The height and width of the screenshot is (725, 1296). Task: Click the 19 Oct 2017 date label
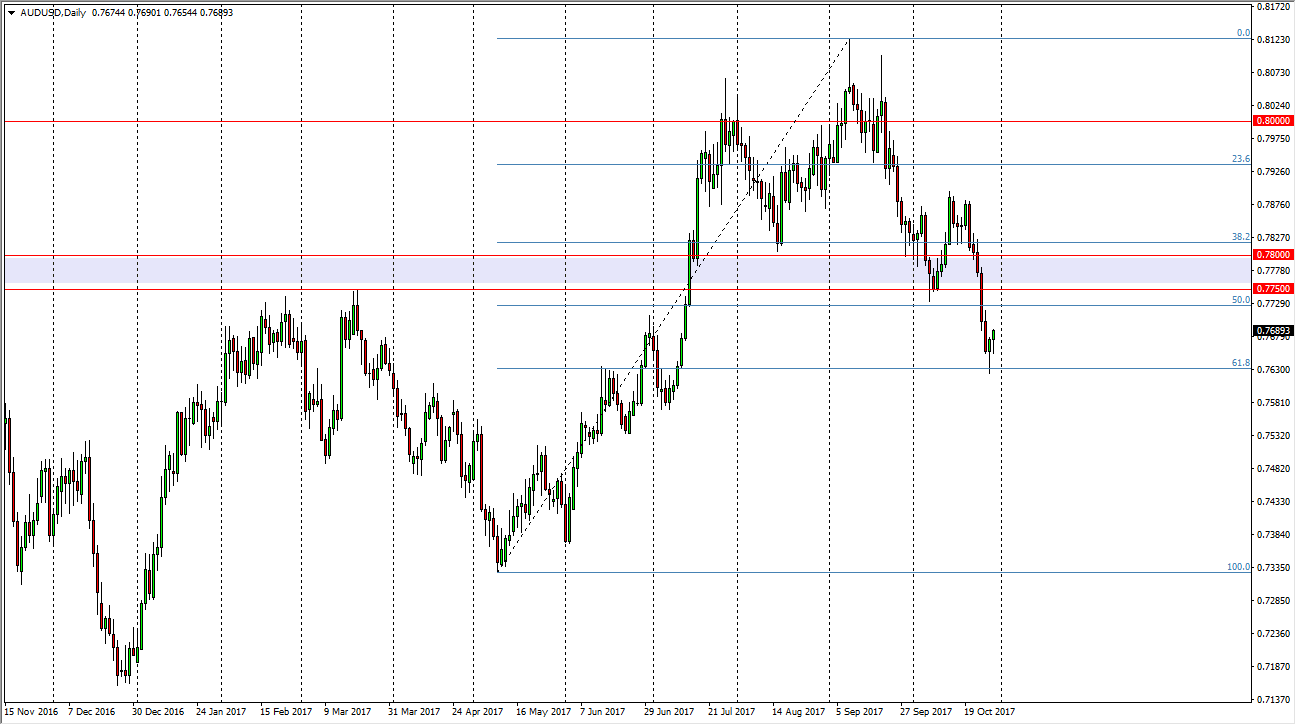point(989,712)
